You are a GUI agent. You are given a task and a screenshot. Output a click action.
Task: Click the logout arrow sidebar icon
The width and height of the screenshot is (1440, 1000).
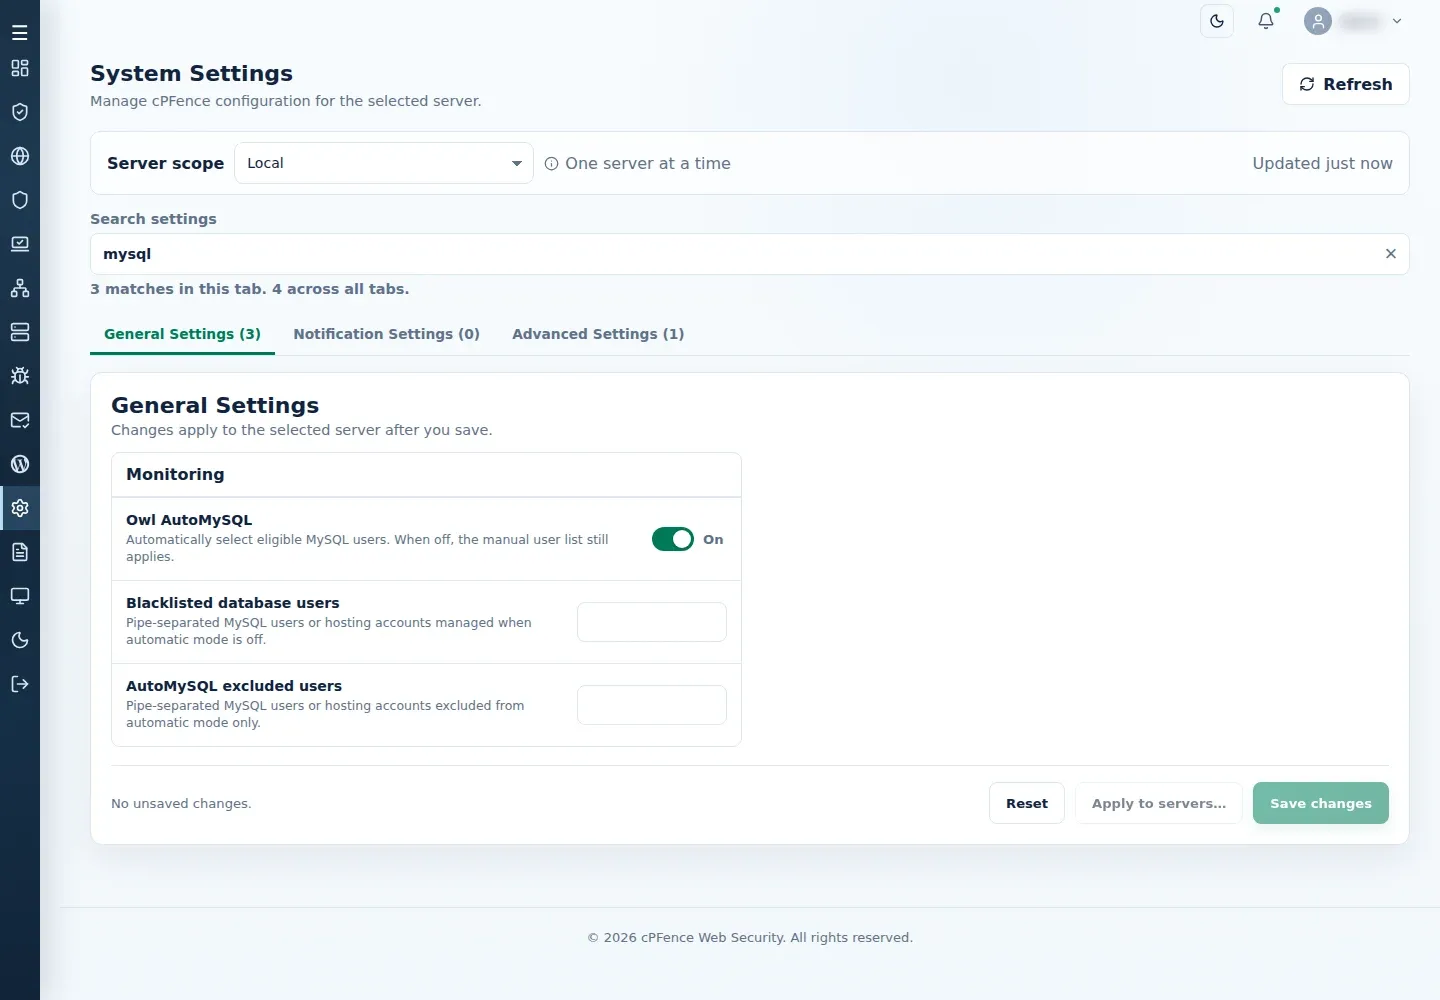coord(20,684)
